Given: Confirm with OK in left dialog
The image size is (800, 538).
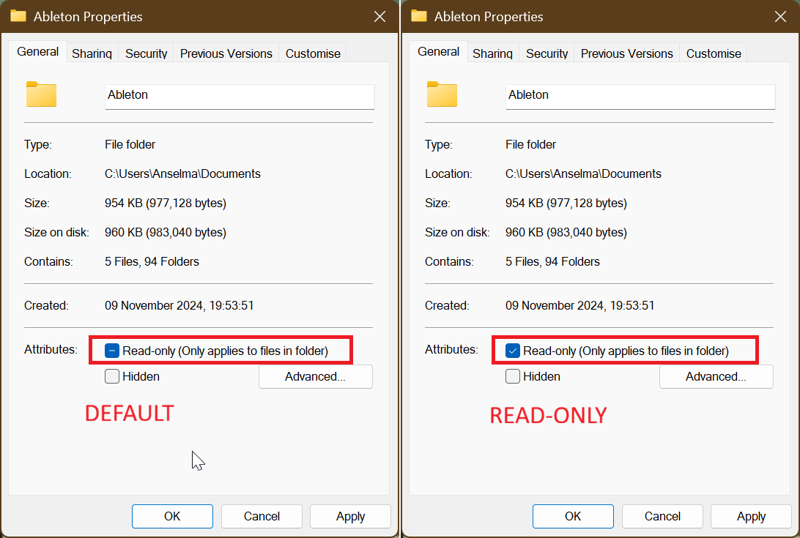Looking at the screenshot, I should (x=172, y=516).
